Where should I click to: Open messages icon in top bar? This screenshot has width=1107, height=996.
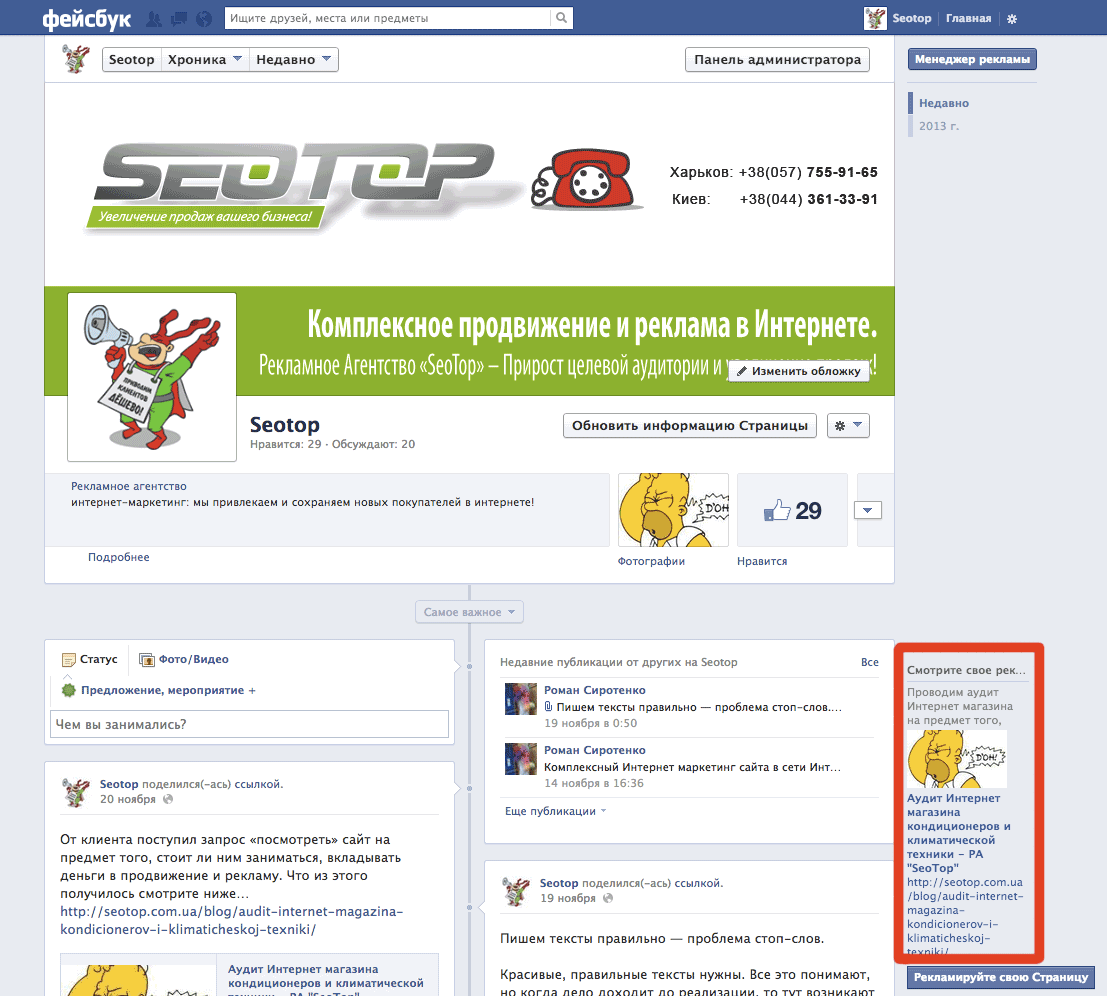click(180, 19)
